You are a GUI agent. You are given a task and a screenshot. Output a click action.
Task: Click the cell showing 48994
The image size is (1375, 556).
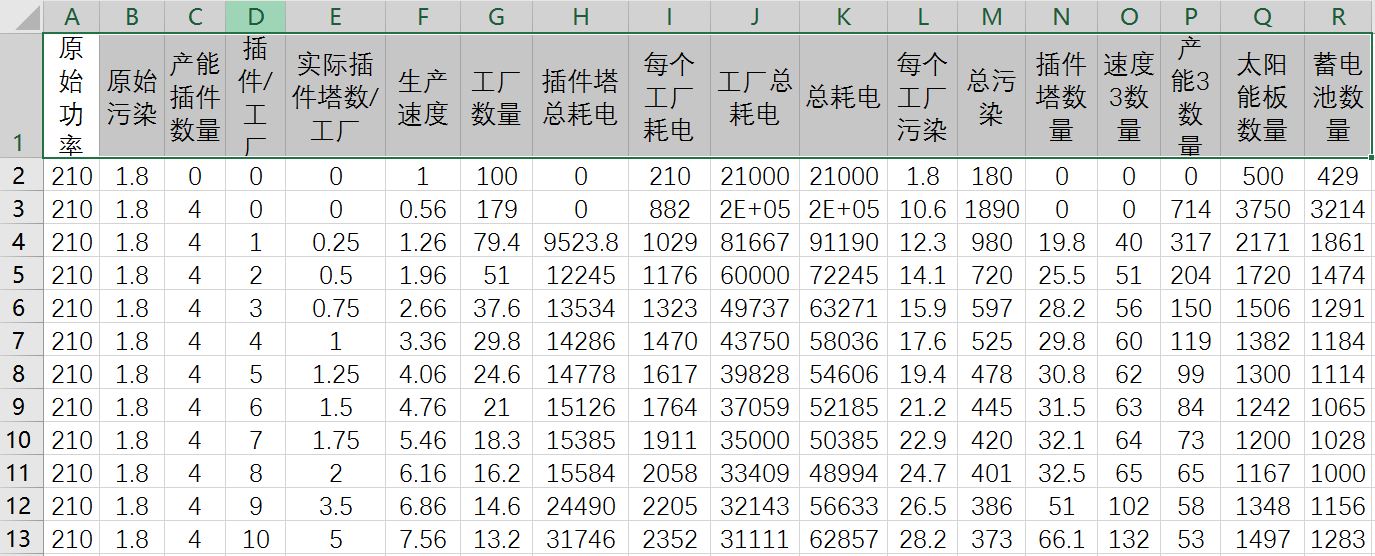coord(843,473)
